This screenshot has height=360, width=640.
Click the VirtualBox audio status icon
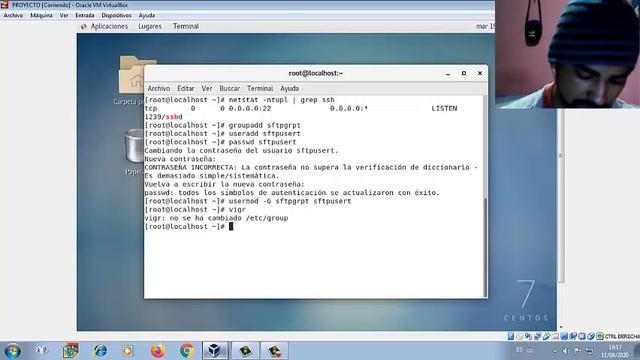point(528,336)
